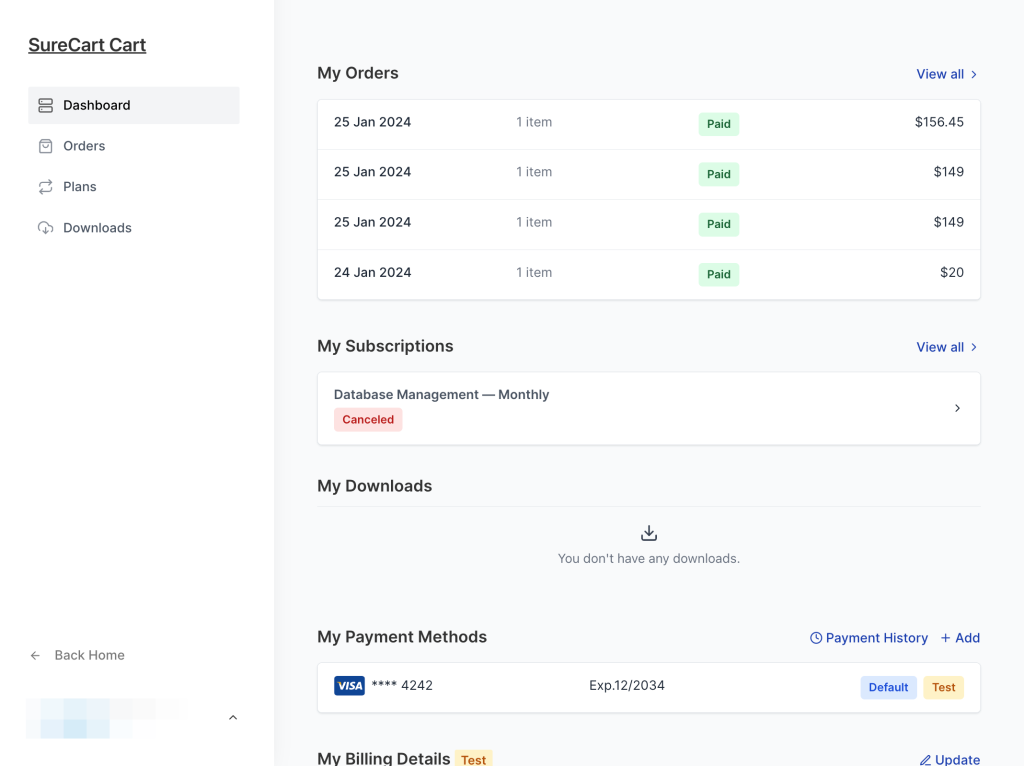Click the Paid badge on the $156.45 order
Image resolution: width=1024 pixels, height=766 pixels.
pyautogui.click(x=718, y=124)
